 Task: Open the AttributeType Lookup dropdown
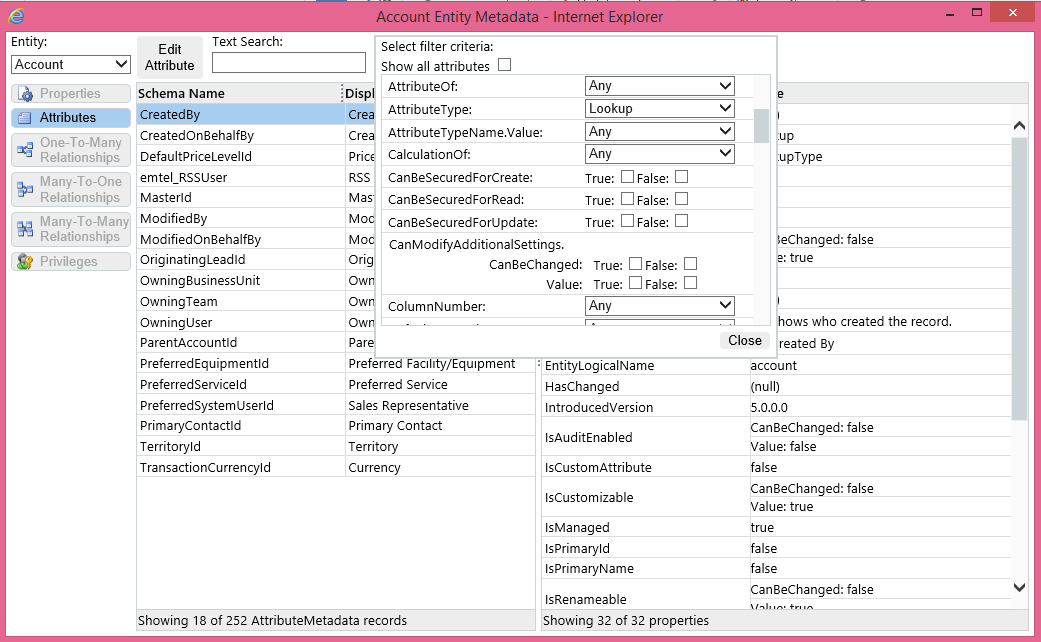click(x=660, y=108)
